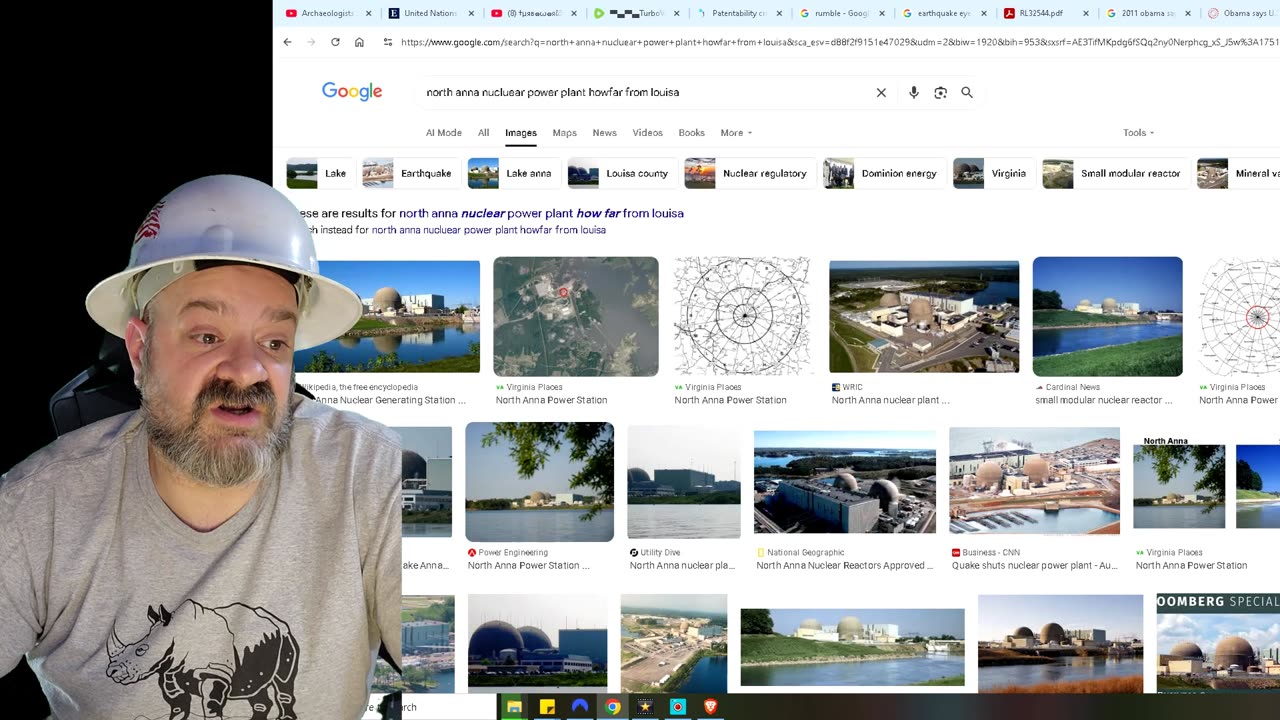Image resolution: width=1280 pixels, height=720 pixels.
Task: Click the Google logo
Action: 352,92
